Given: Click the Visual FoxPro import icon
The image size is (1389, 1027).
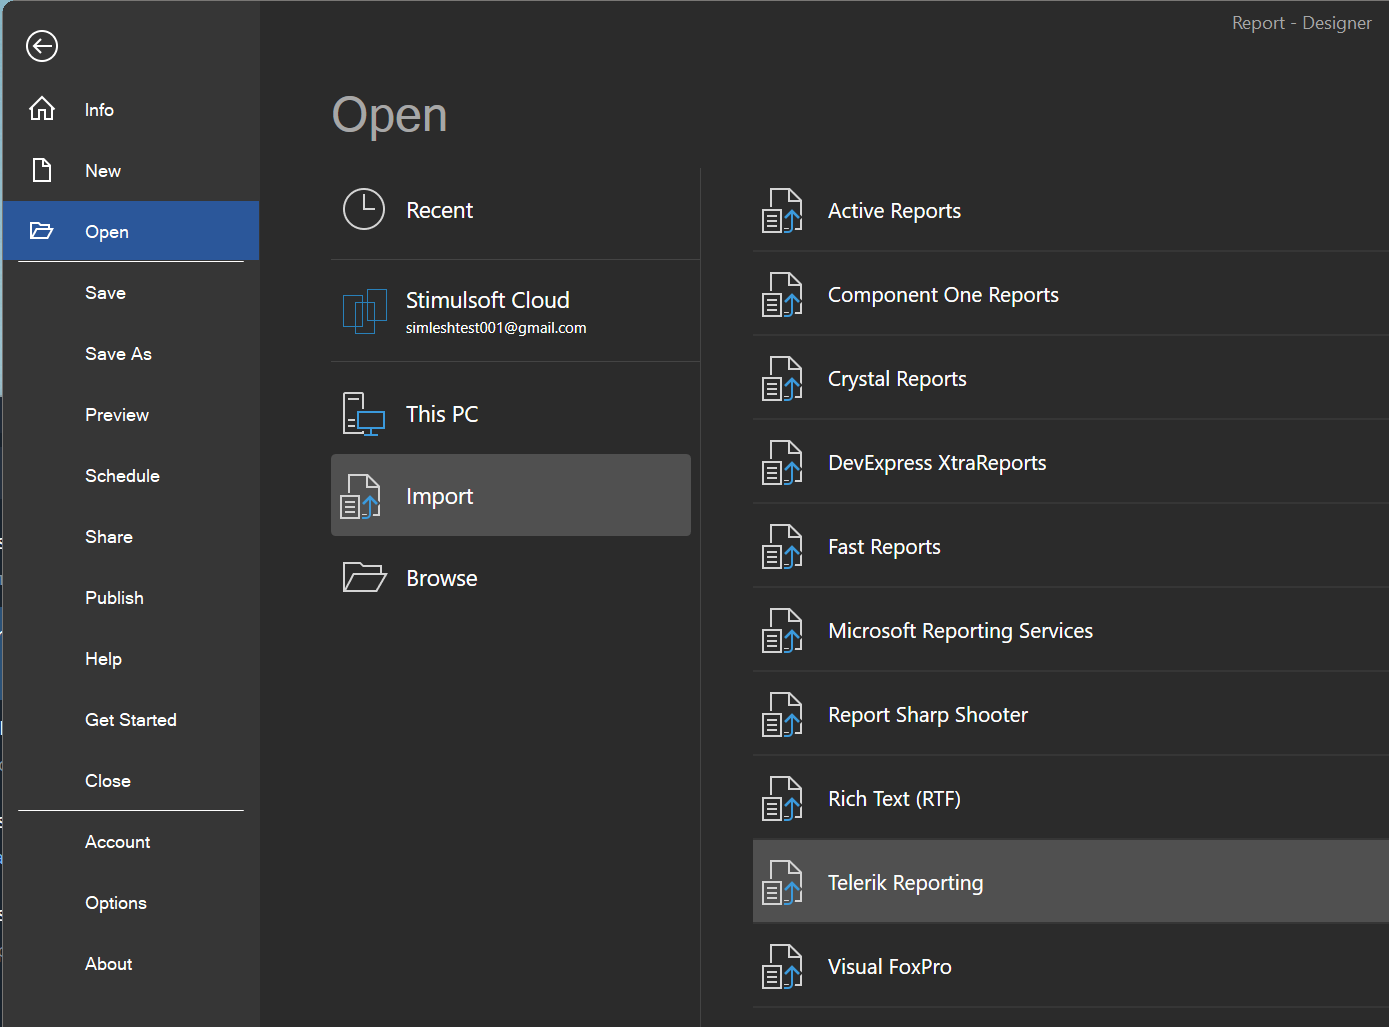Looking at the screenshot, I should coord(783,967).
